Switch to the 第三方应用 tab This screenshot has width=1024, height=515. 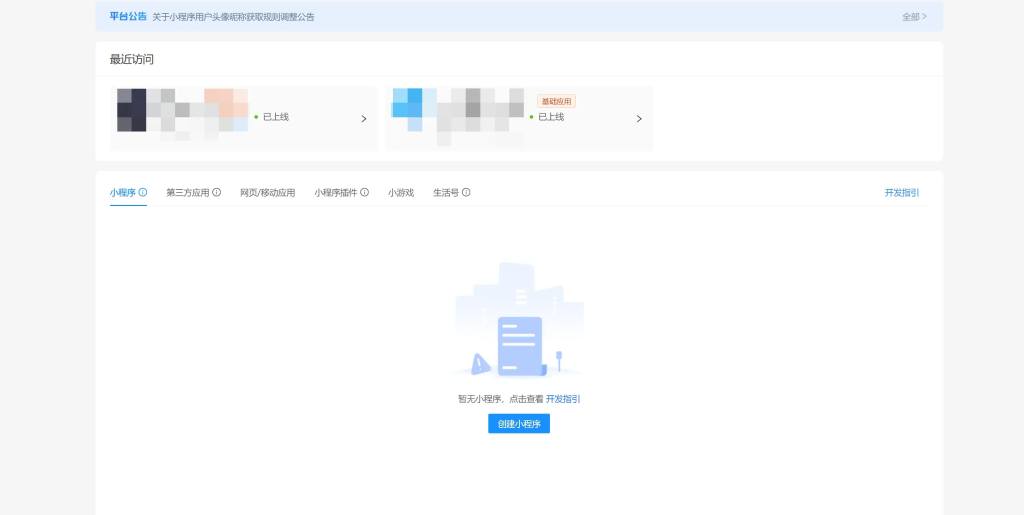(187, 193)
